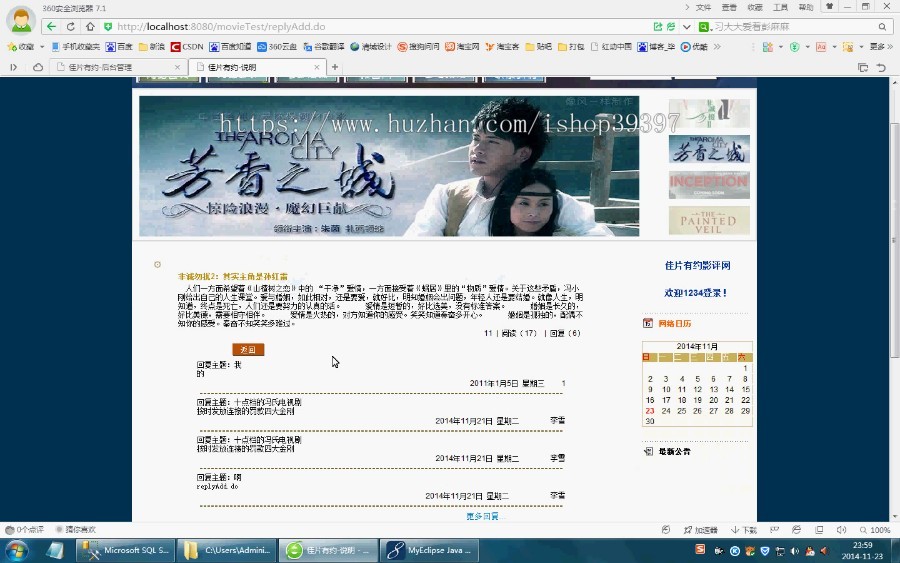
Task: Select date 23 in the calendar
Action: point(650,411)
